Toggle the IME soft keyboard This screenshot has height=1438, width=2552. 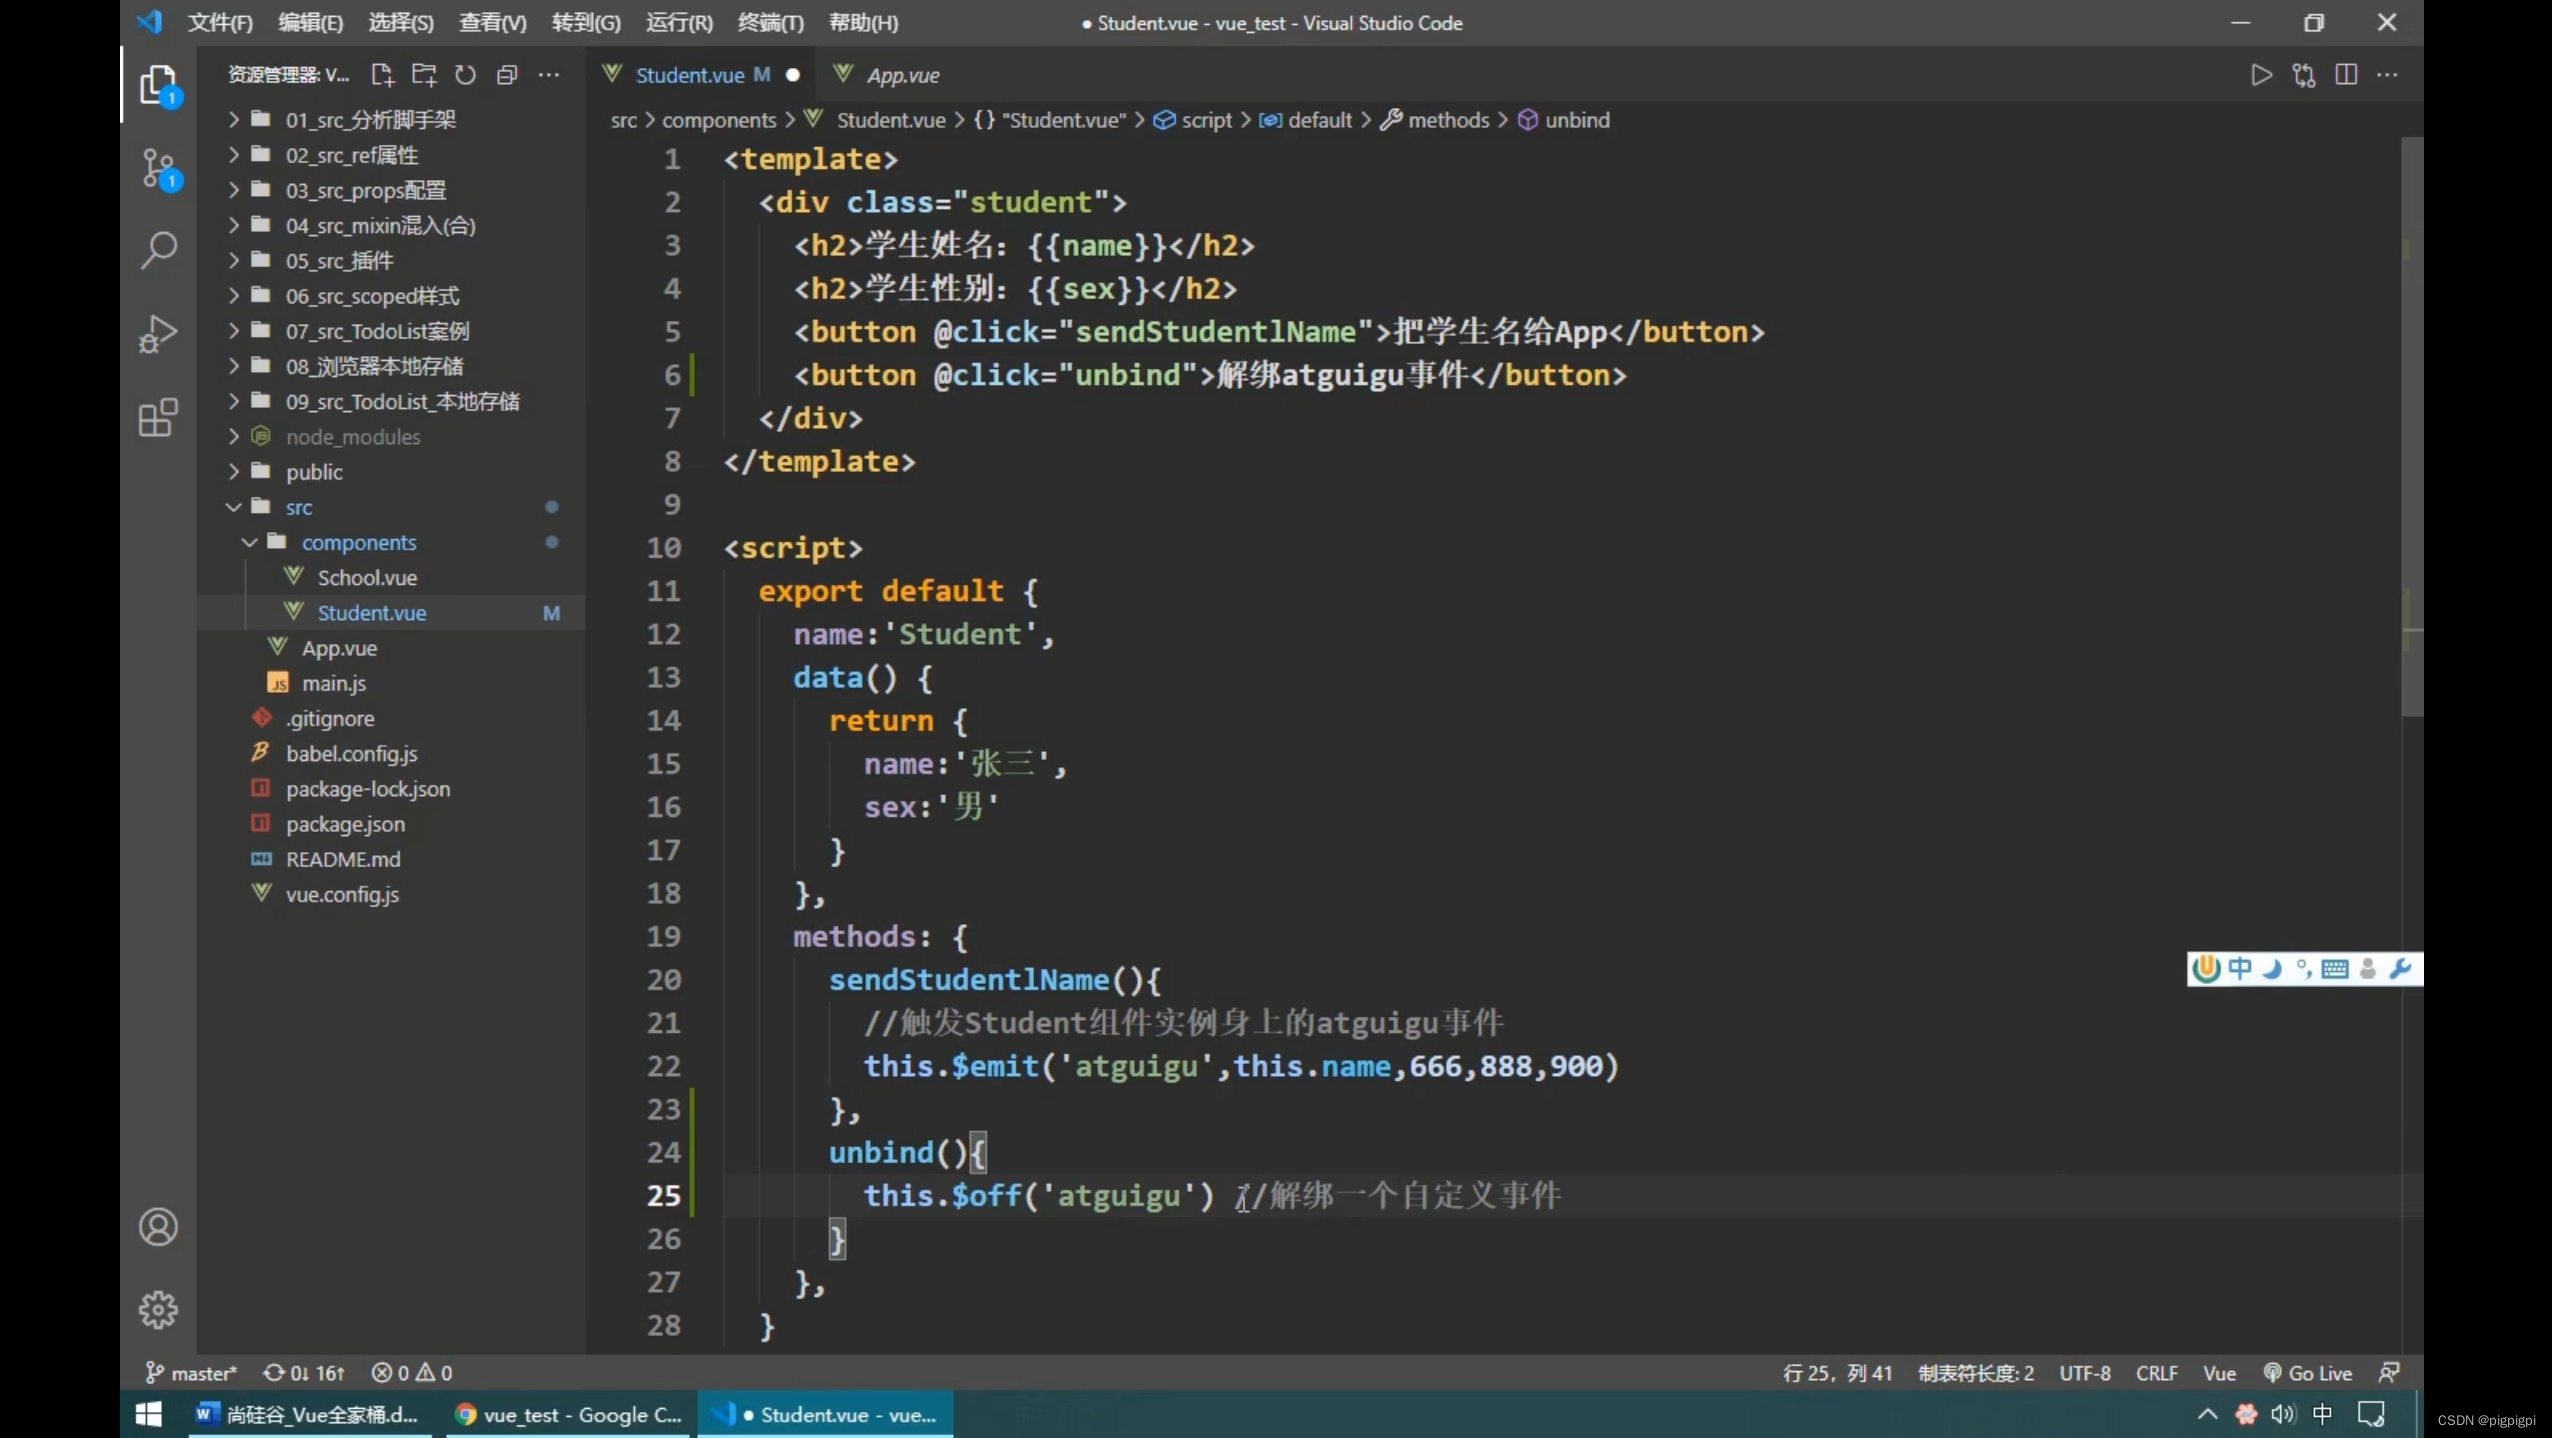pos(2335,968)
